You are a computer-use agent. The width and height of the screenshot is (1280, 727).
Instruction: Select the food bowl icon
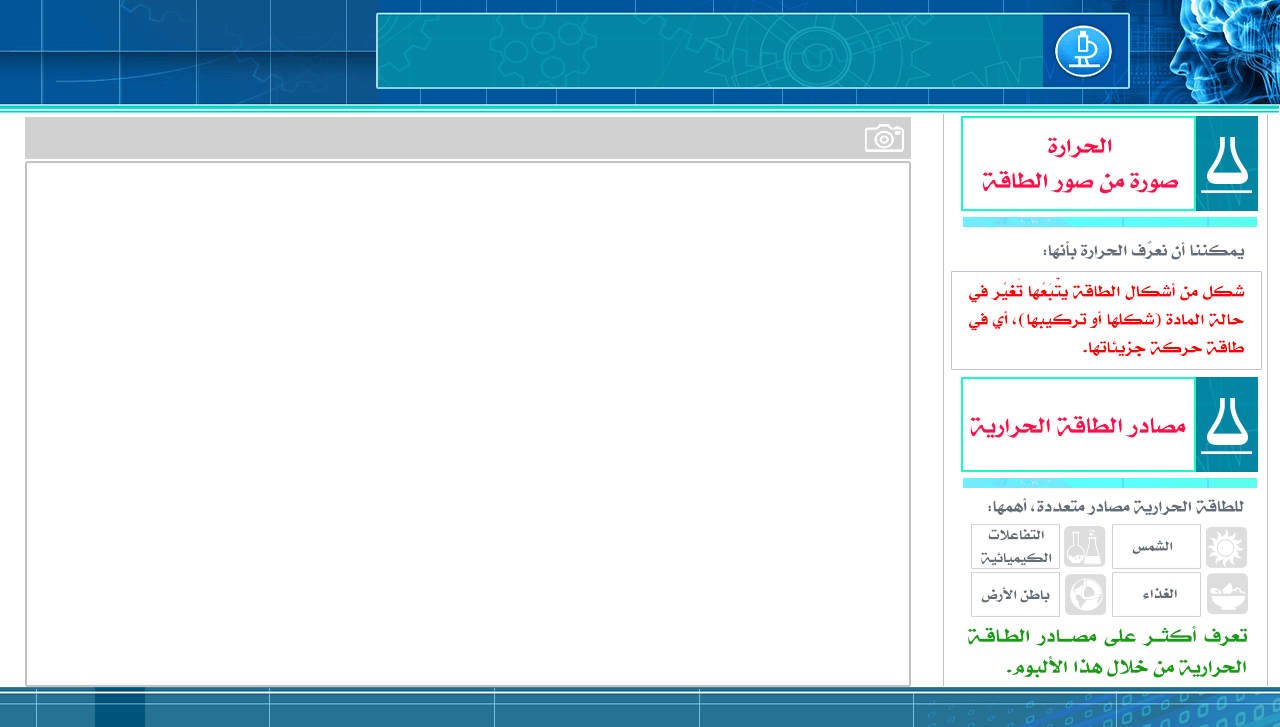[x=1227, y=594]
